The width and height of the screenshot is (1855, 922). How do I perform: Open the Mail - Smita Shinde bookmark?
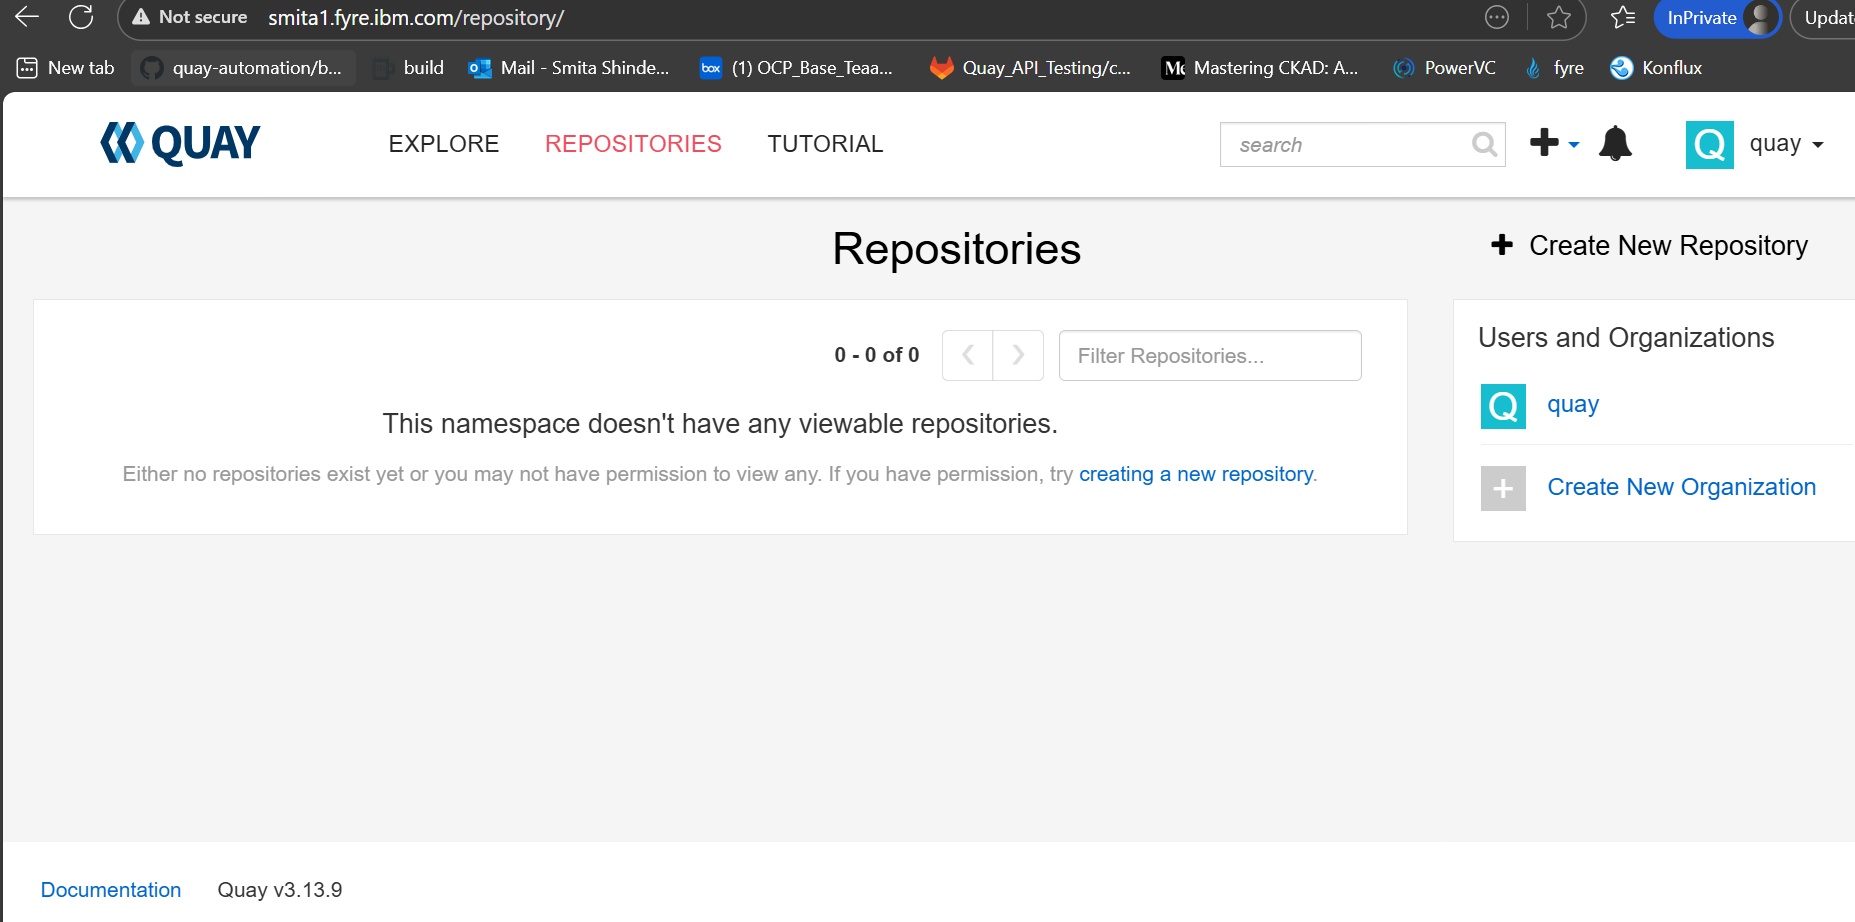[569, 68]
